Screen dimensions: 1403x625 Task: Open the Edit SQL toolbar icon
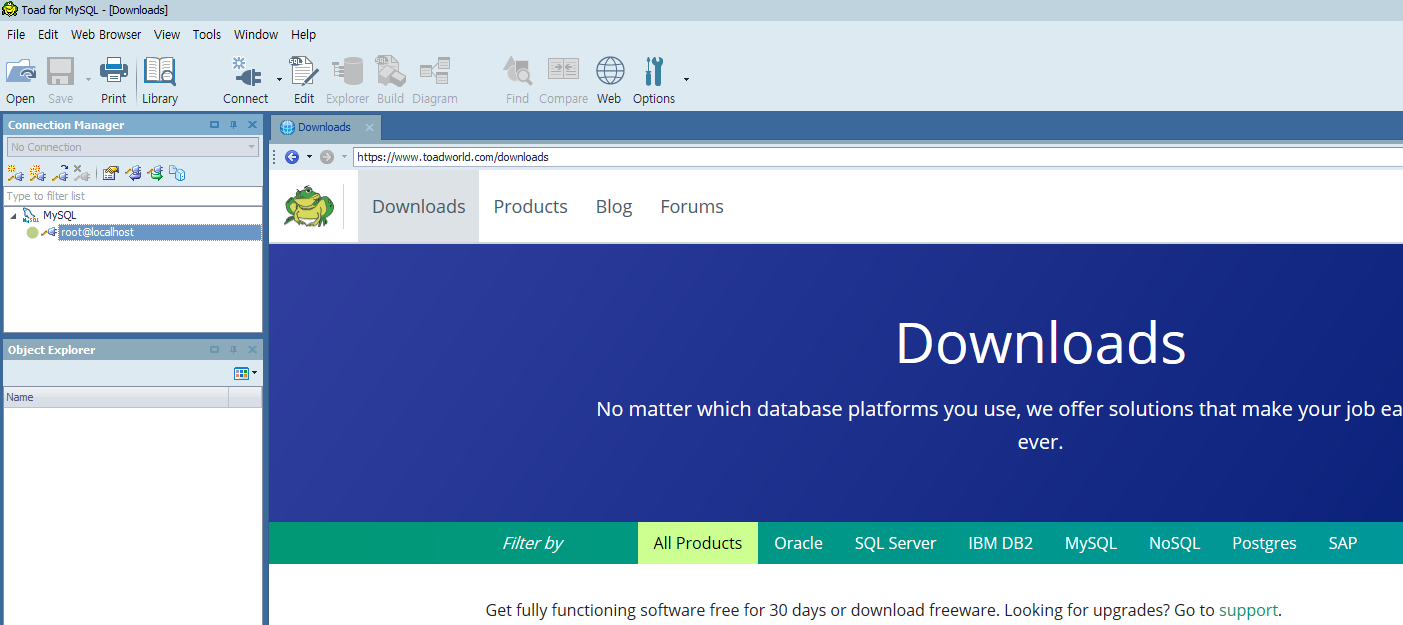304,72
